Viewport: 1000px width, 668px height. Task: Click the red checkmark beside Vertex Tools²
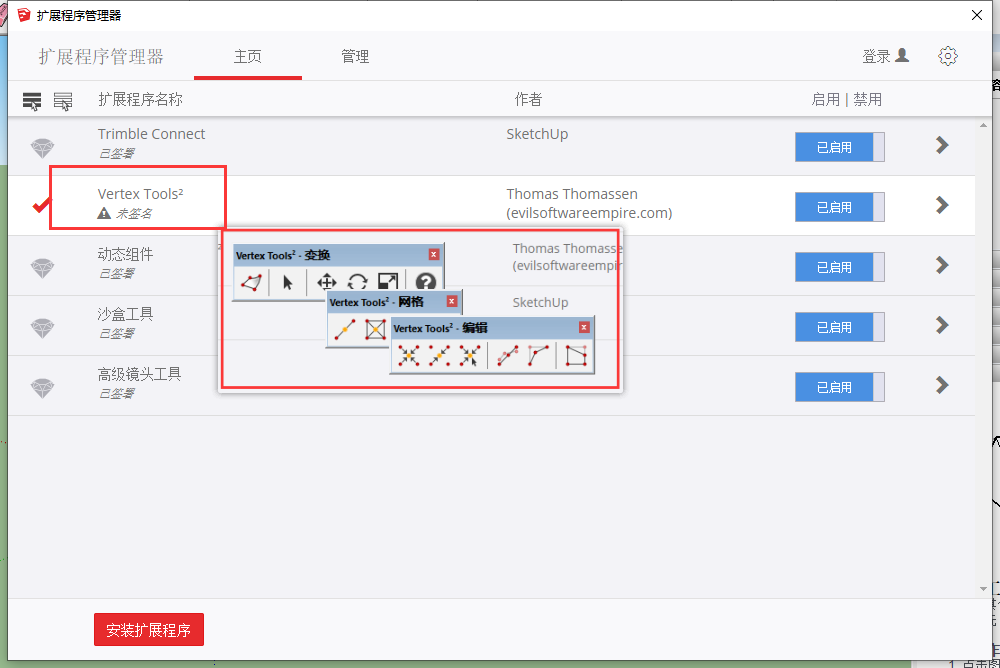(x=41, y=205)
